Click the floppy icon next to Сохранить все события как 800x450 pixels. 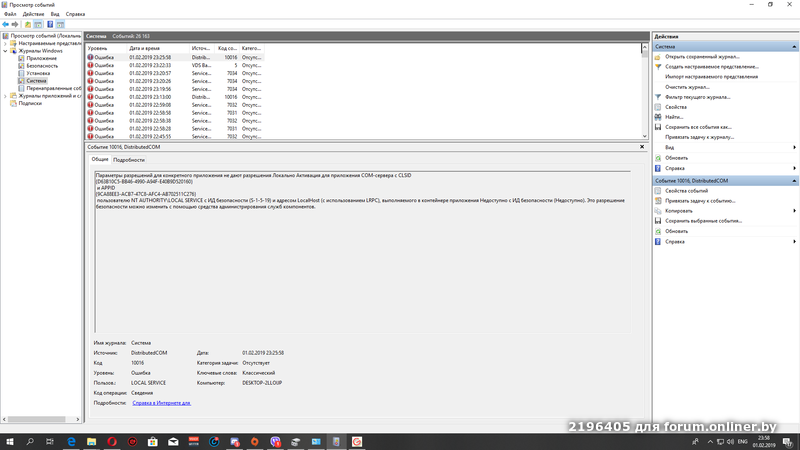[x=658, y=127]
